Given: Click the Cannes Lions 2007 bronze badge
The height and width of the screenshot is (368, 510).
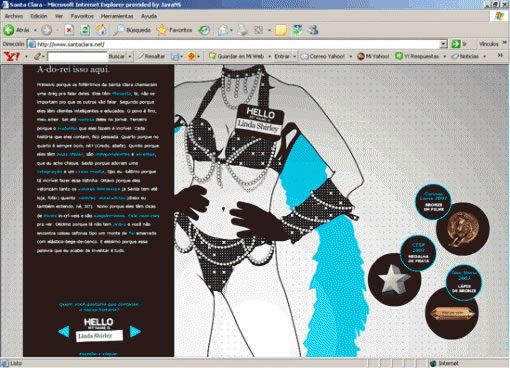Looking at the screenshot, I should [433, 202].
